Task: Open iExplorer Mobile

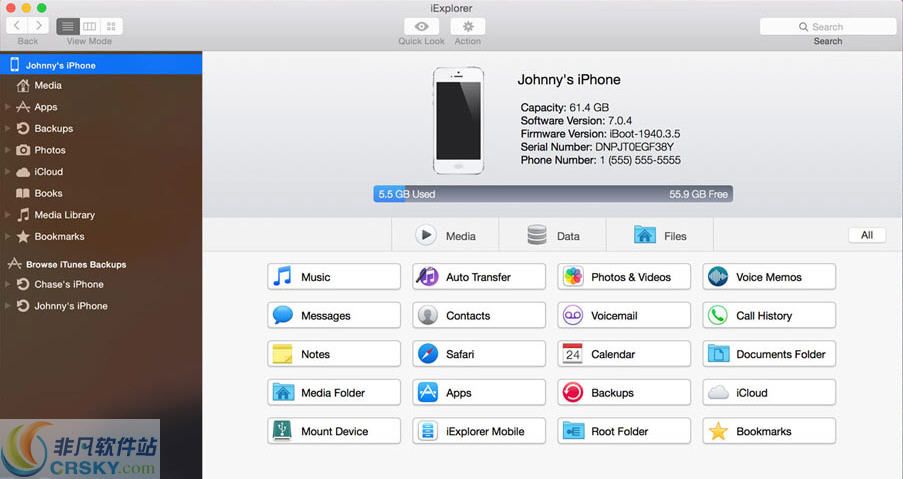Action: tap(479, 431)
